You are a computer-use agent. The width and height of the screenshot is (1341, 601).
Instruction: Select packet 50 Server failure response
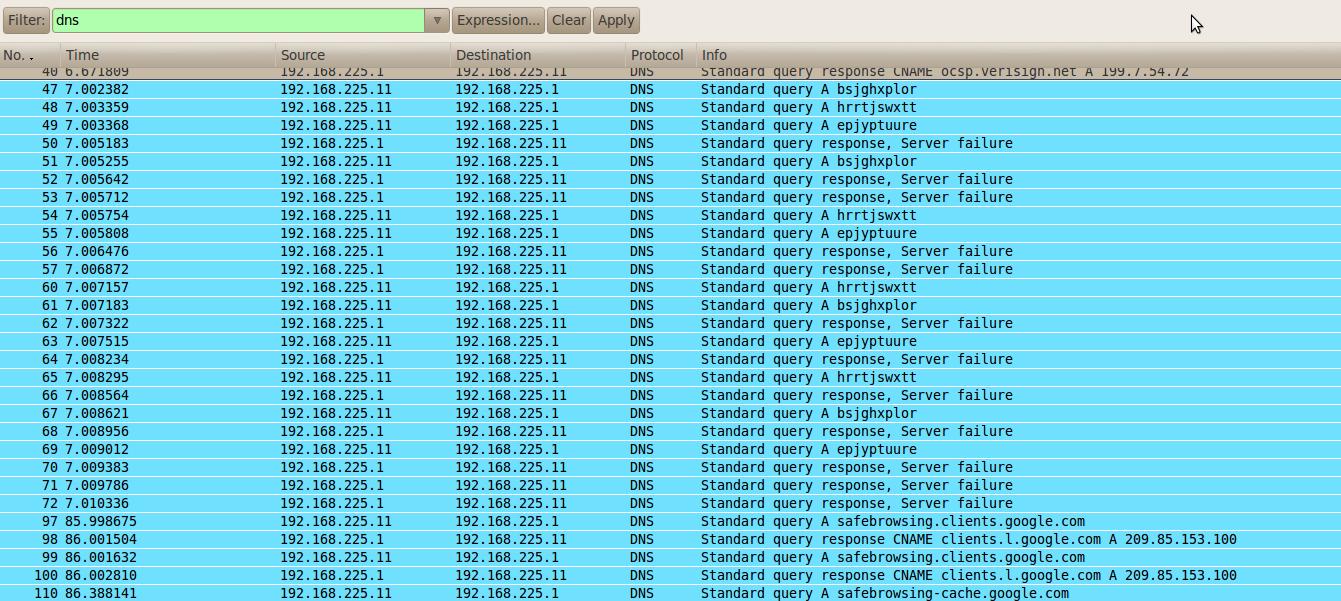point(670,143)
